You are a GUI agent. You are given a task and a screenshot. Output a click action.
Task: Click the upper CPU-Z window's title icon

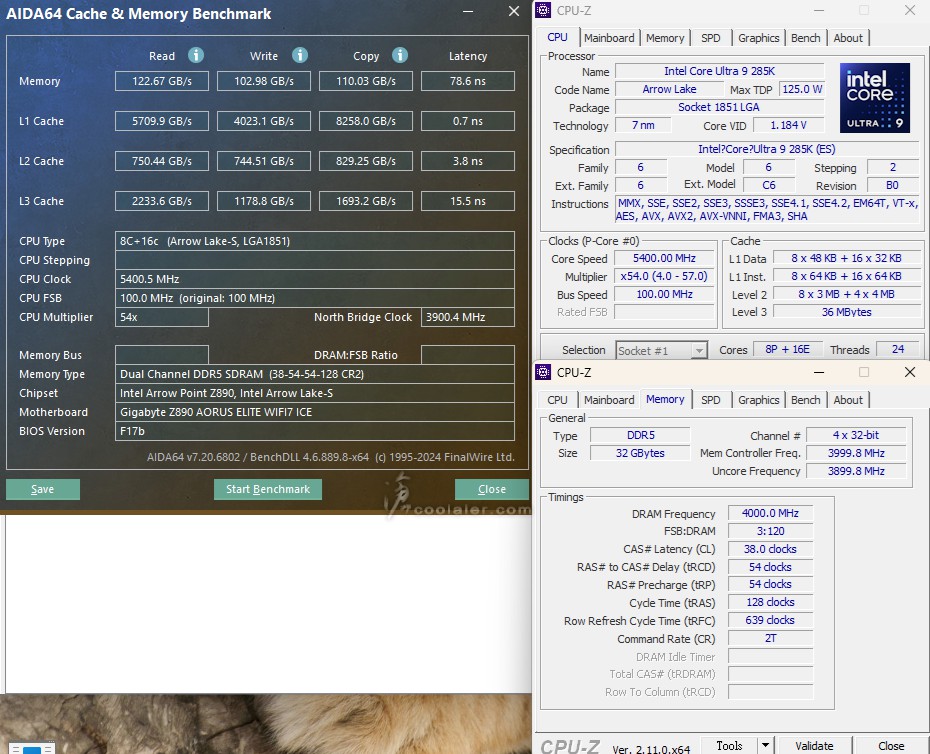[543, 10]
